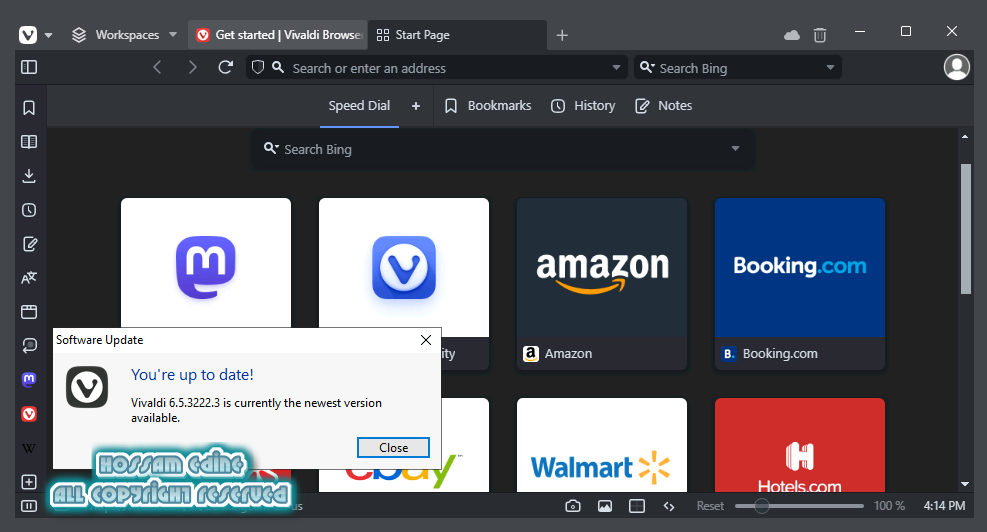The image size is (987, 532).
Task: Open tab tiling options
Action: [x=637, y=506]
